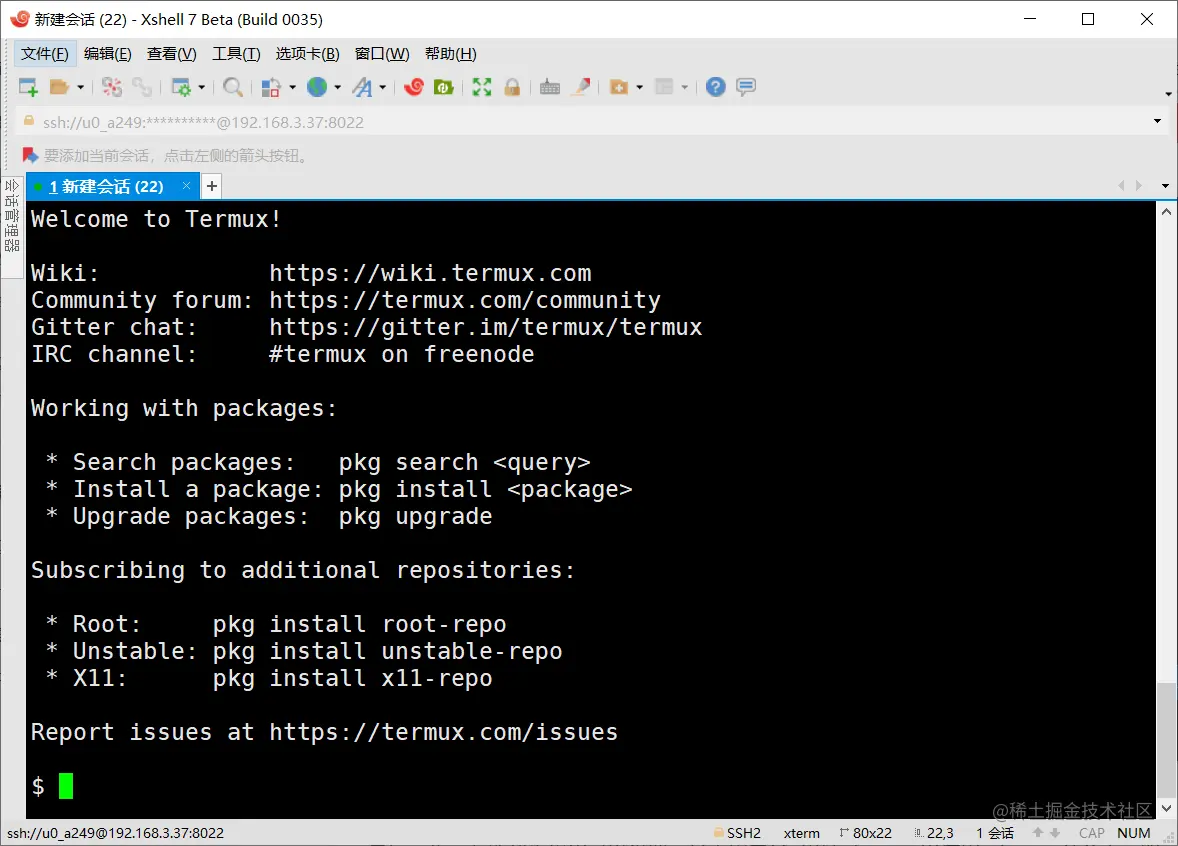Screen dimensions: 1178x846
Task: Click https://gitter.im/termux/termux text
Action: coord(486,327)
